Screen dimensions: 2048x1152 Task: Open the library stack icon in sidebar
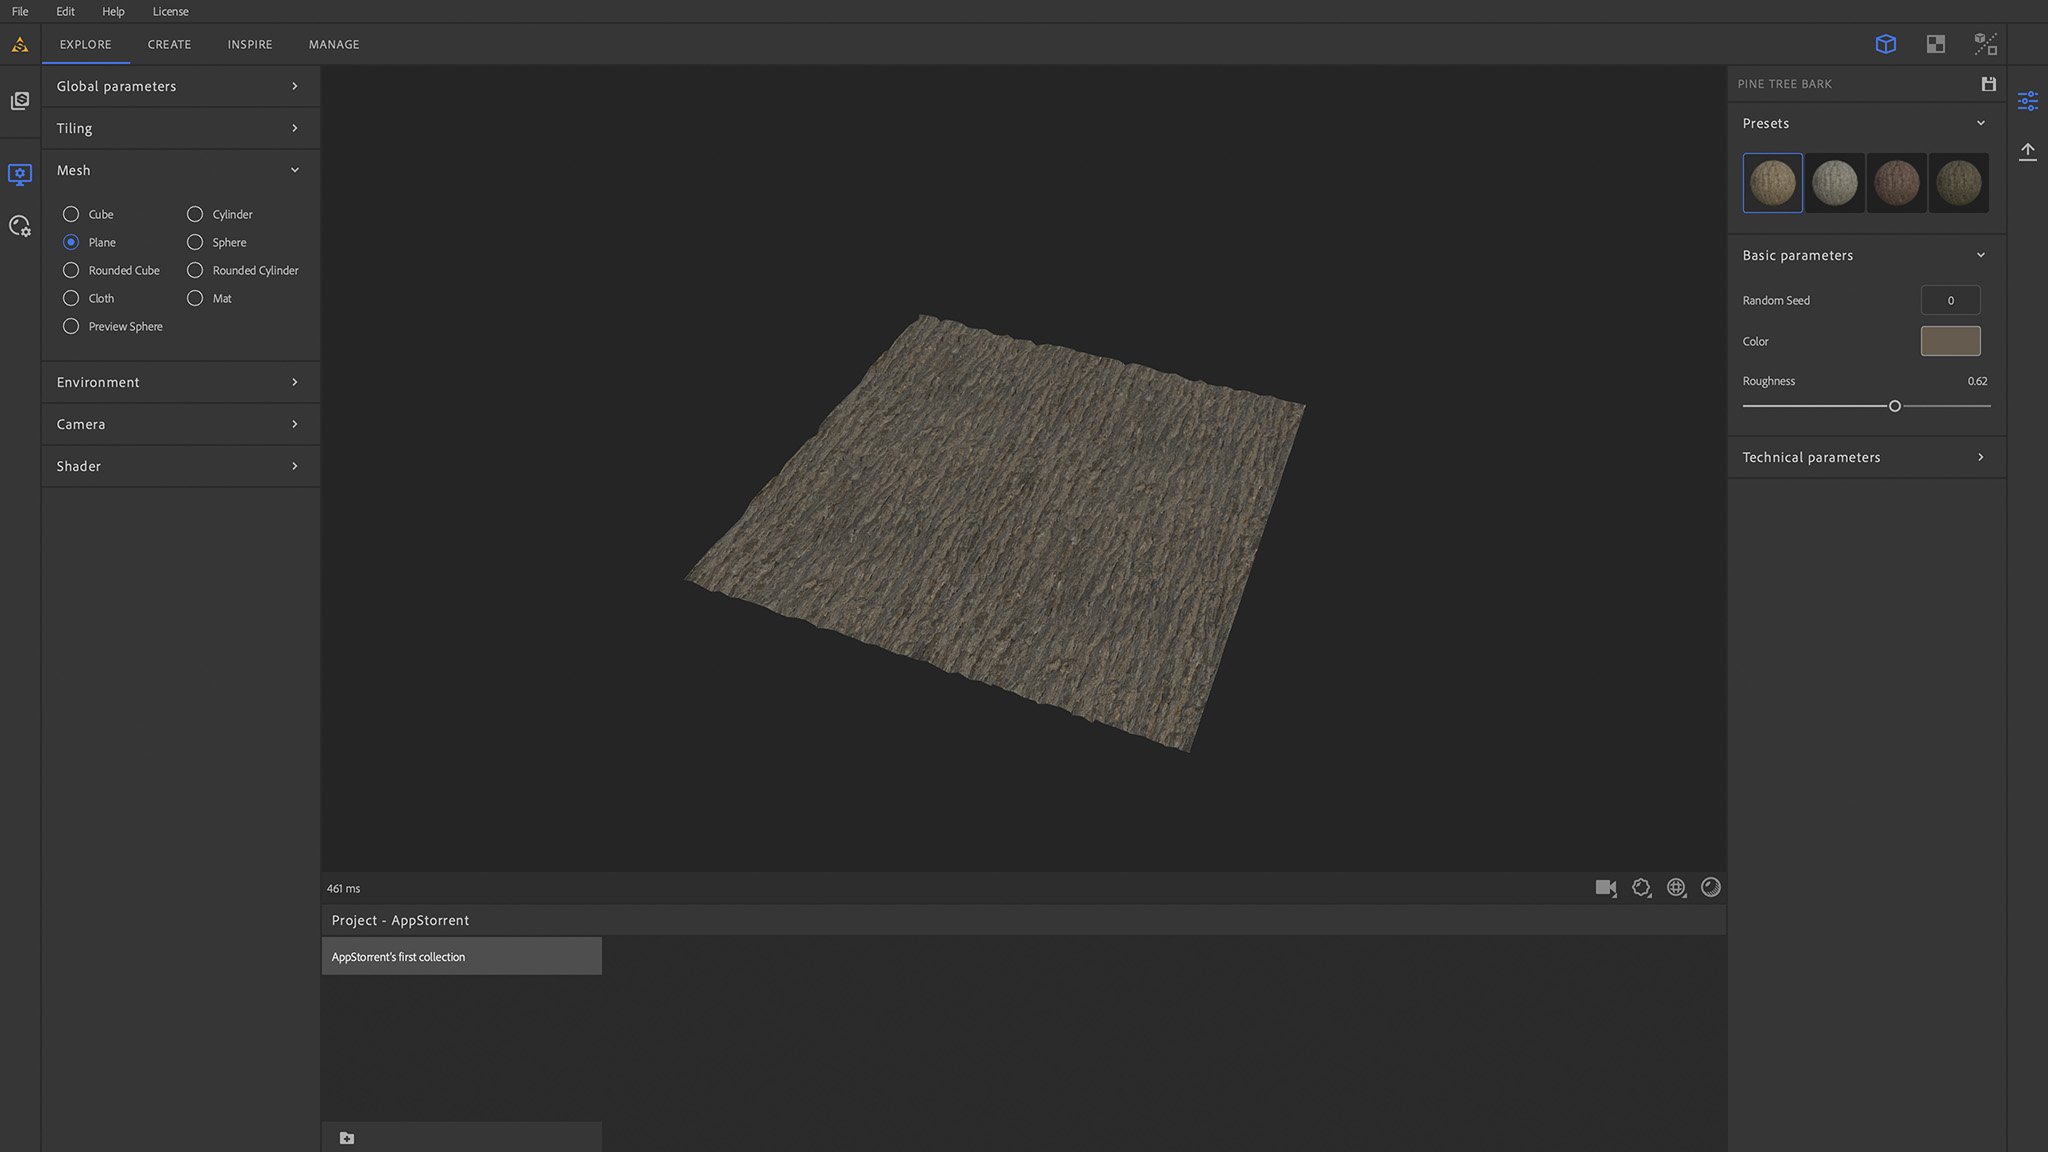20,101
